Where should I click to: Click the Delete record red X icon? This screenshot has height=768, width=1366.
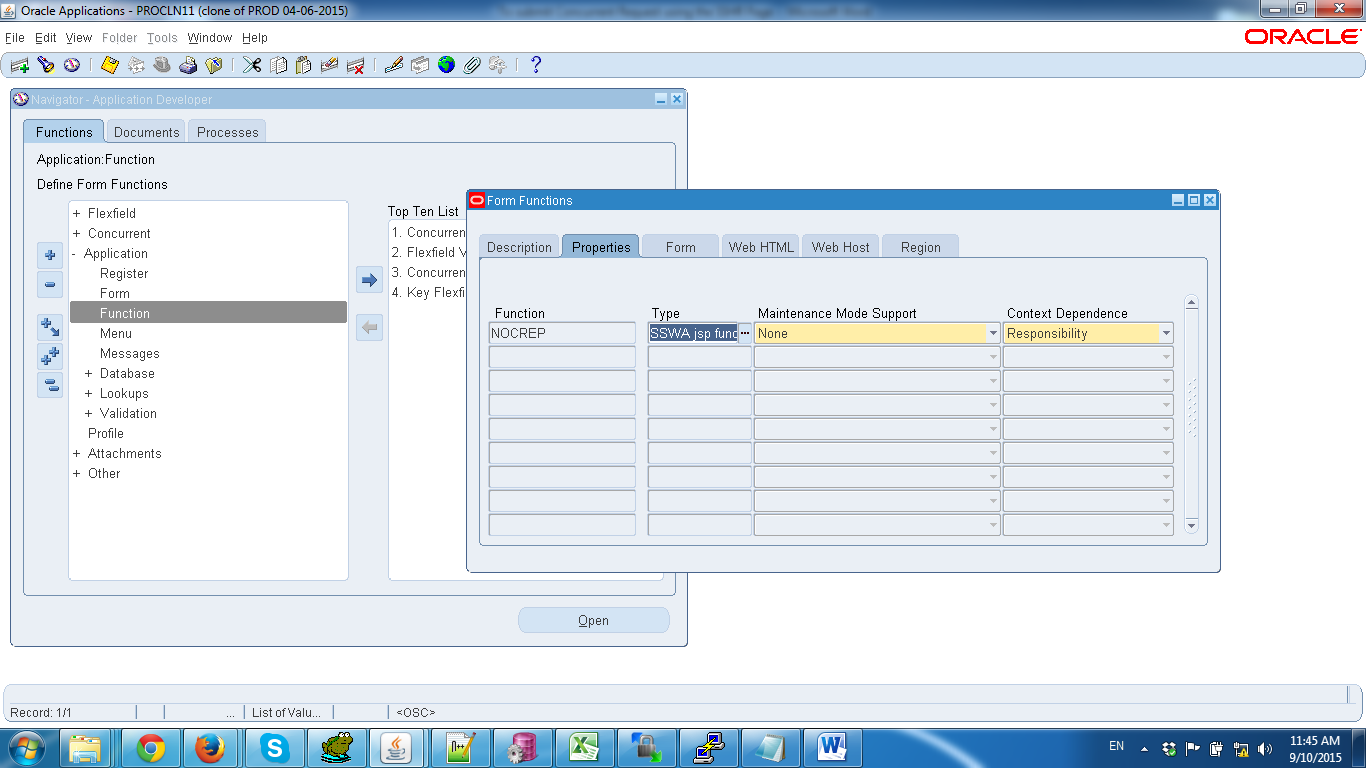point(355,65)
